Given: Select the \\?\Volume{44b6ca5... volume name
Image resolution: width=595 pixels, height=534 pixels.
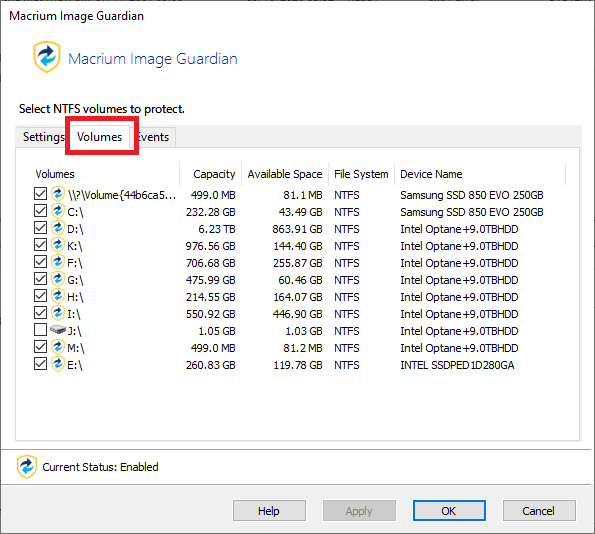Looking at the screenshot, I should coord(122,195).
